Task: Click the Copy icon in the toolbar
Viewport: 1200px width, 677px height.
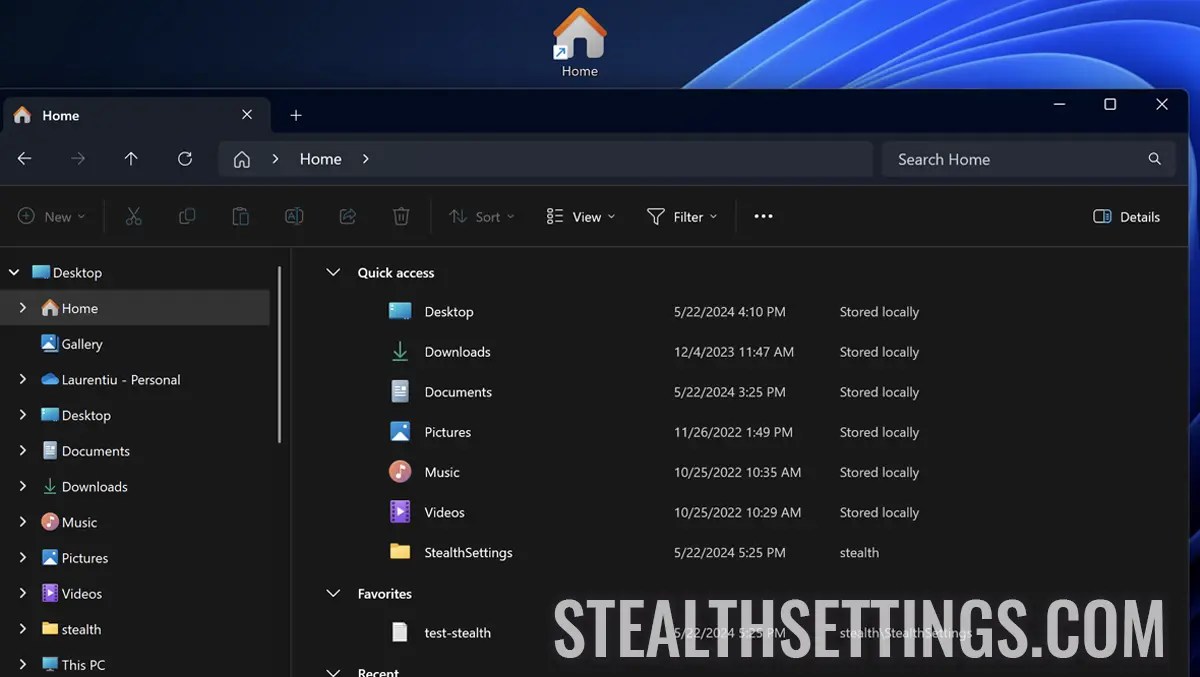Action: pos(187,216)
